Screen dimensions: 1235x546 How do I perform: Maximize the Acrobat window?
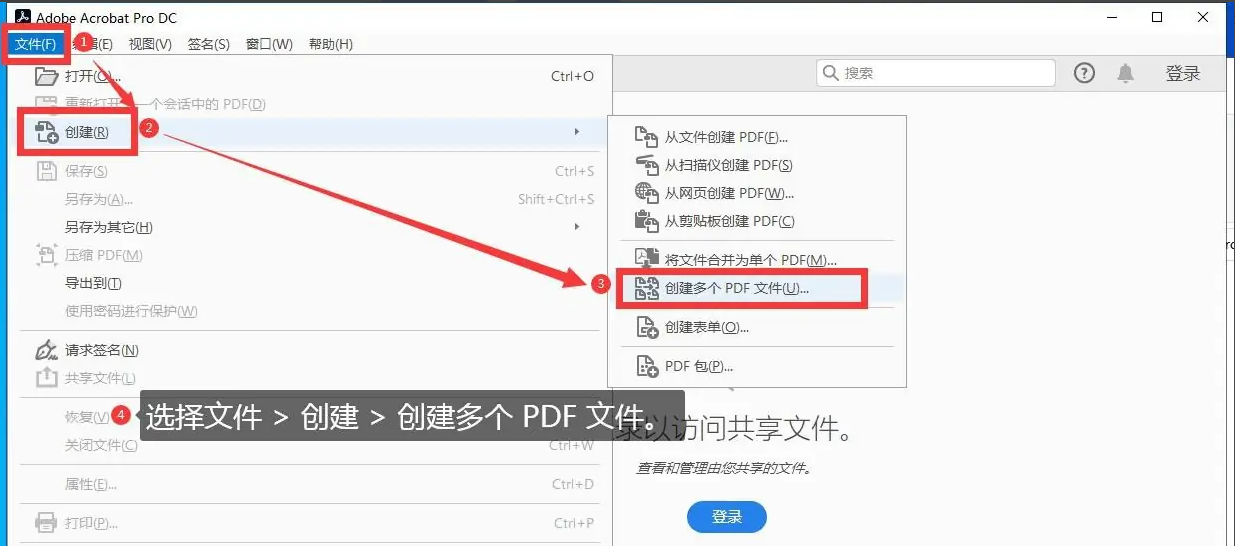(x=1157, y=17)
